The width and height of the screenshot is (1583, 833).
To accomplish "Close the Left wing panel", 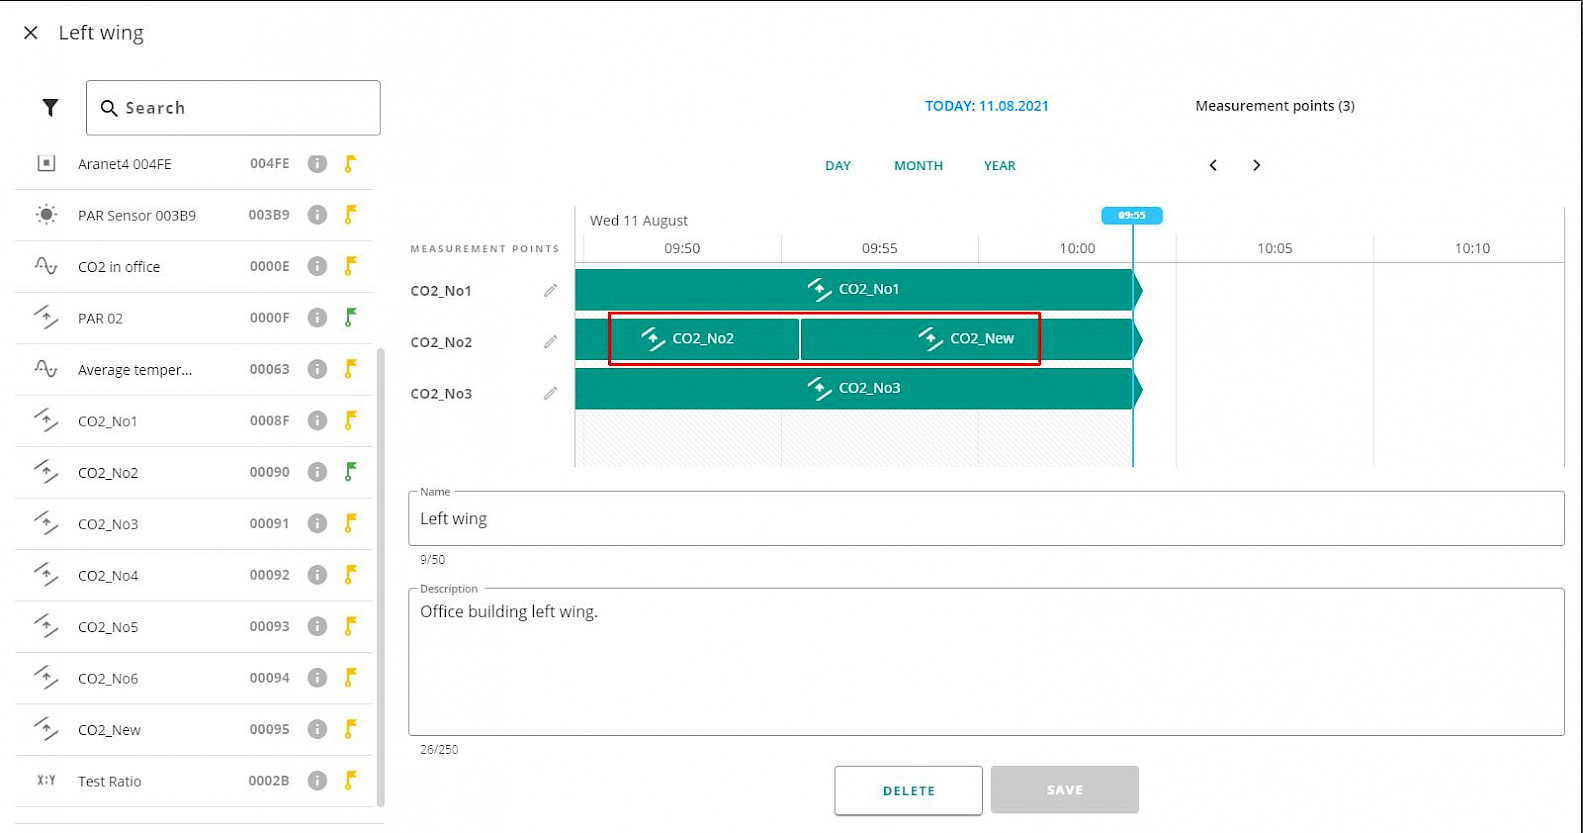I will (x=31, y=33).
